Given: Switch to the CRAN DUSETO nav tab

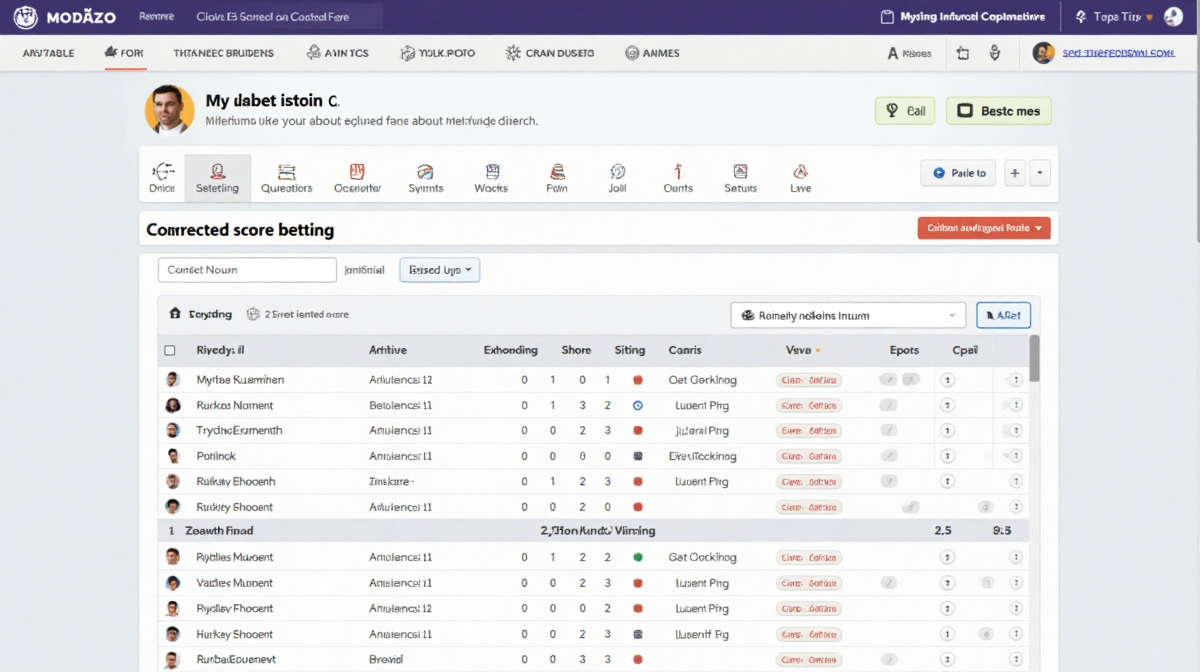Looking at the screenshot, I should coord(550,53).
